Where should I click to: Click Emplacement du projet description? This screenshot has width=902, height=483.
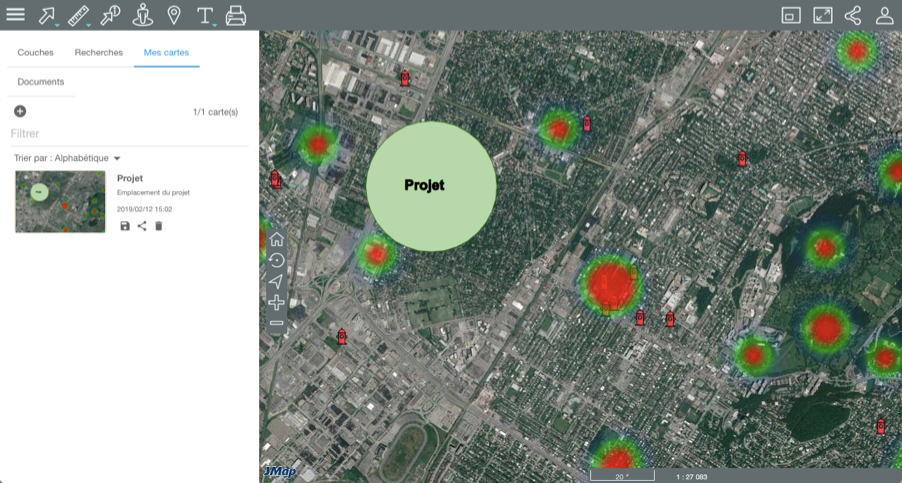(154, 193)
